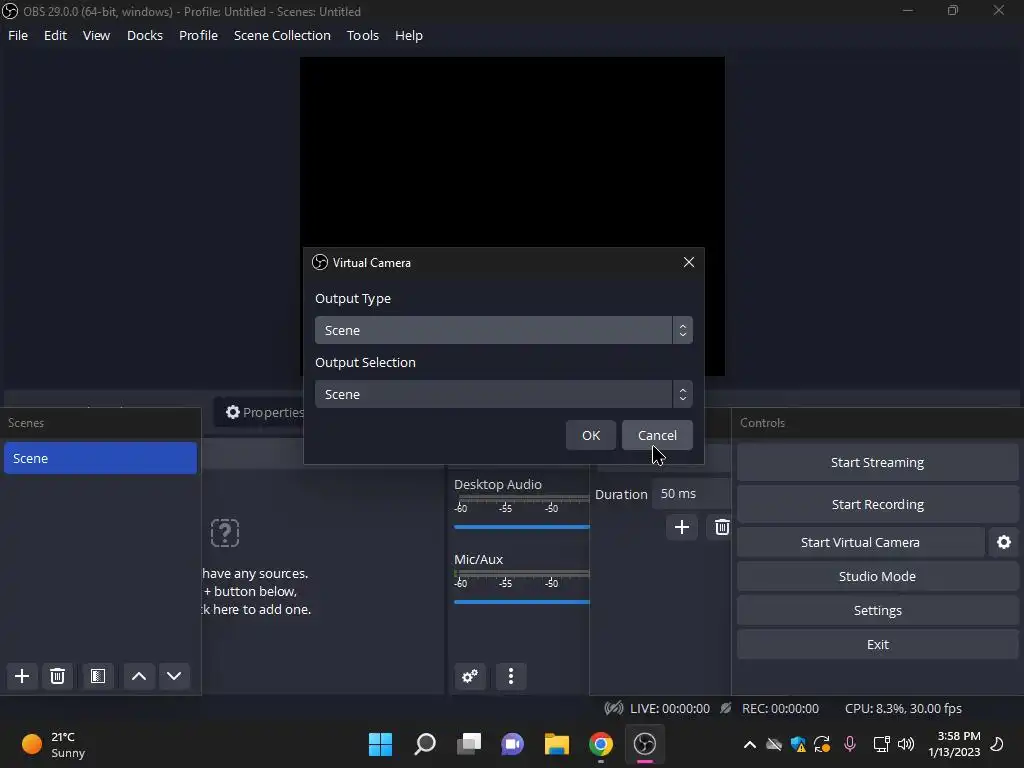Open volume control in system tray
The height and width of the screenshot is (768, 1024).
[x=906, y=744]
